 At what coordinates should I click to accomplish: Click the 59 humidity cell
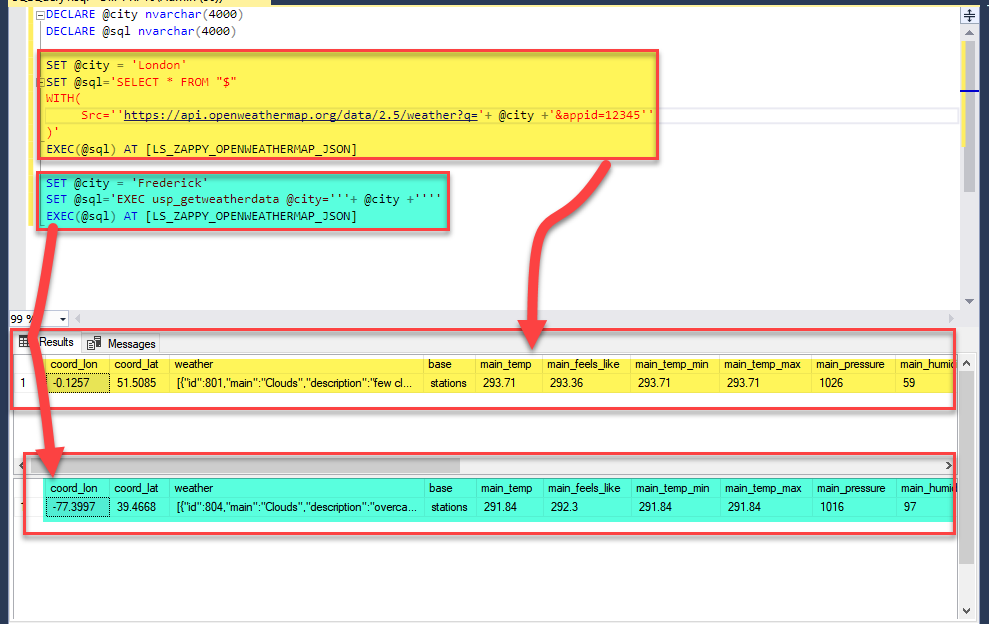click(924, 383)
